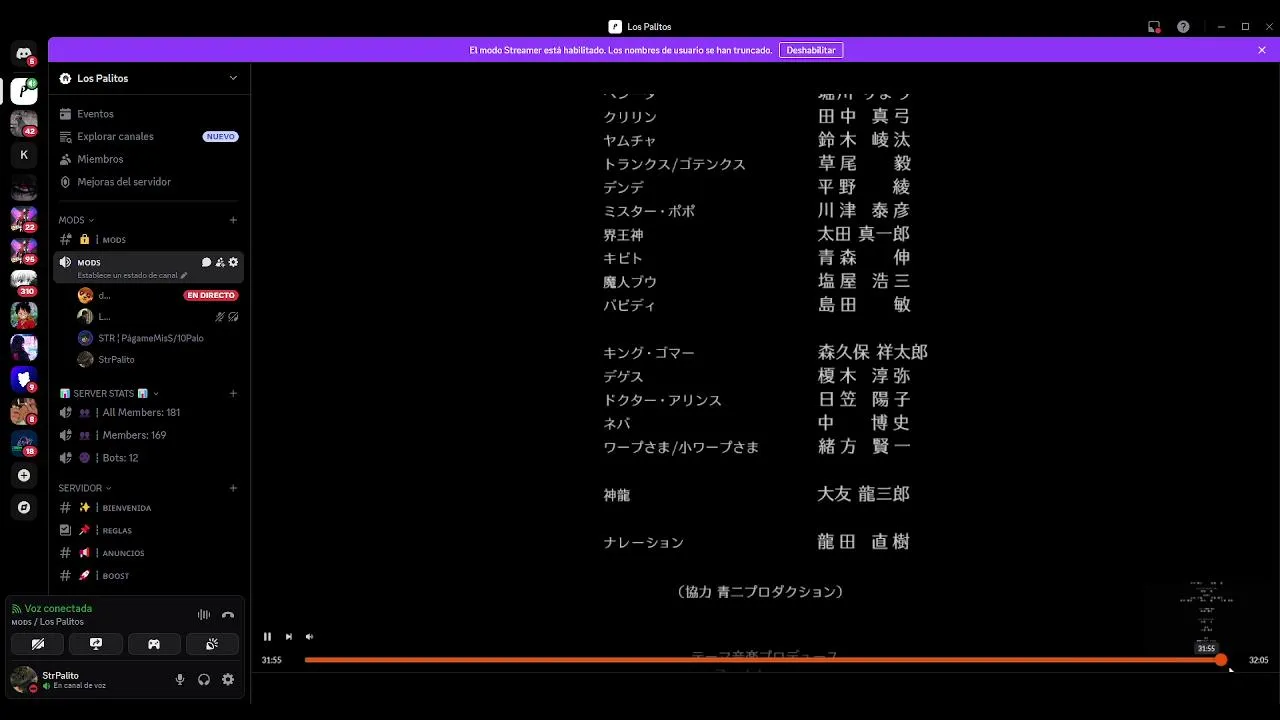Viewport: 1280px width, 720px height.
Task: Click the Deshabilitar button
Action: pos(810,50)
